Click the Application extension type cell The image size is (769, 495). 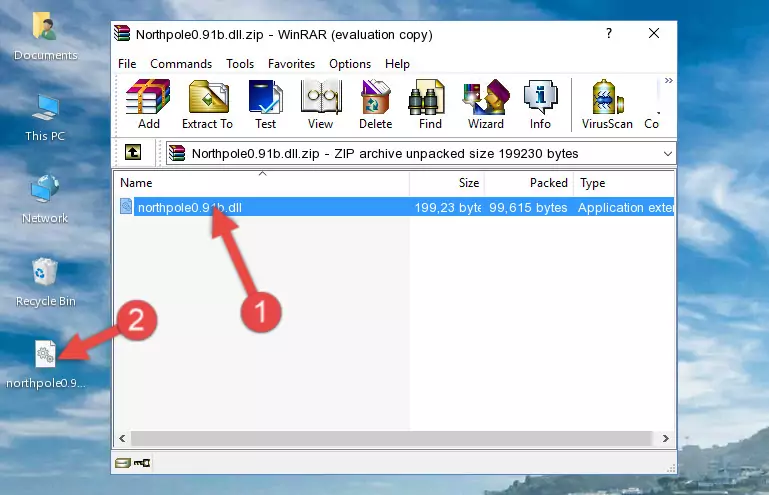click(x=625, y=208)
